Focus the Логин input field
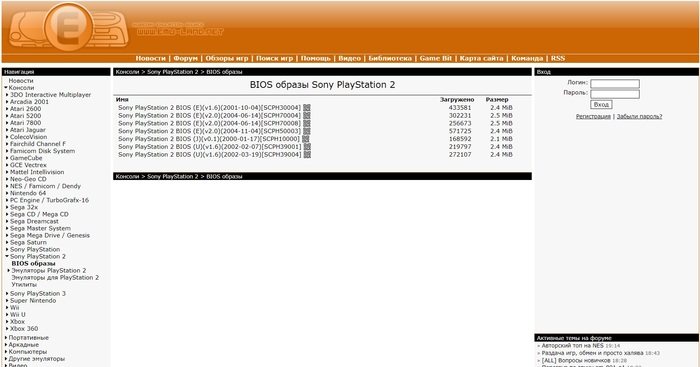Viewport: 700px width, 367px height. [615, 83]
